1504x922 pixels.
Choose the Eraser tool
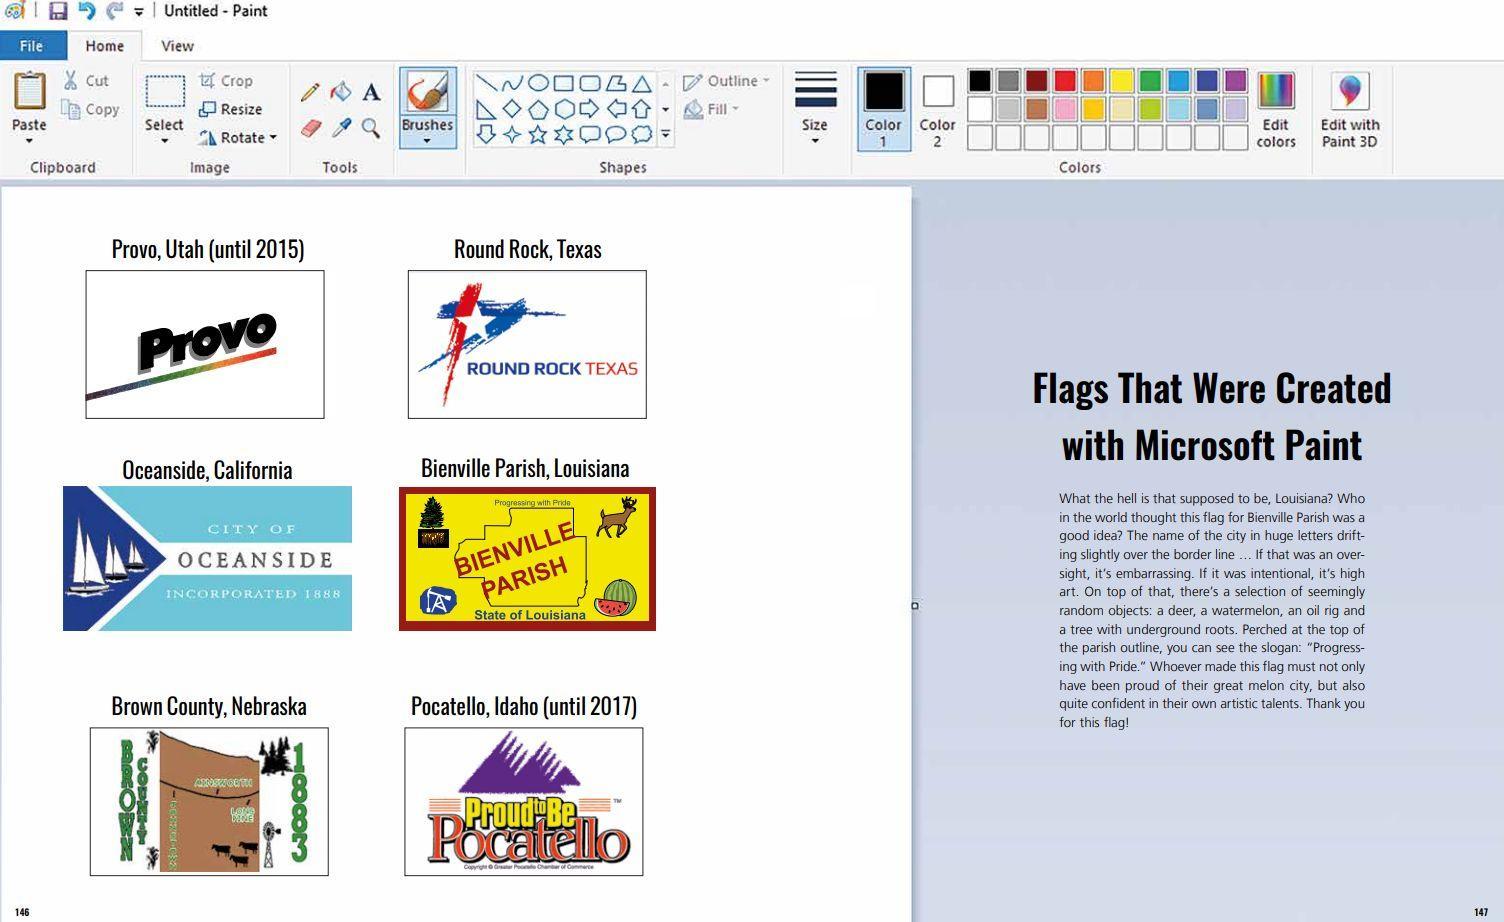310,128
